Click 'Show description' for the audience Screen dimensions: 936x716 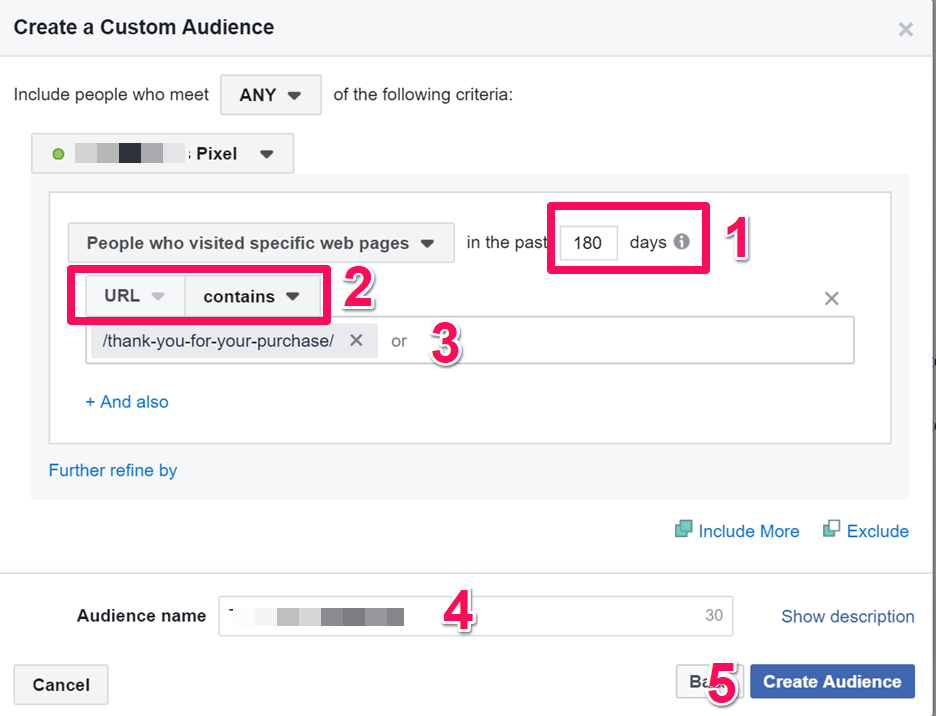(847, 616)
